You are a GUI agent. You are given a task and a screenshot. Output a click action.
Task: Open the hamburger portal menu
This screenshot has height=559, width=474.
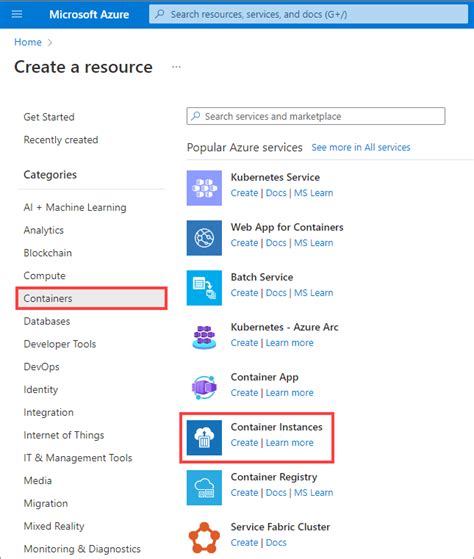(x=17, y=14)
